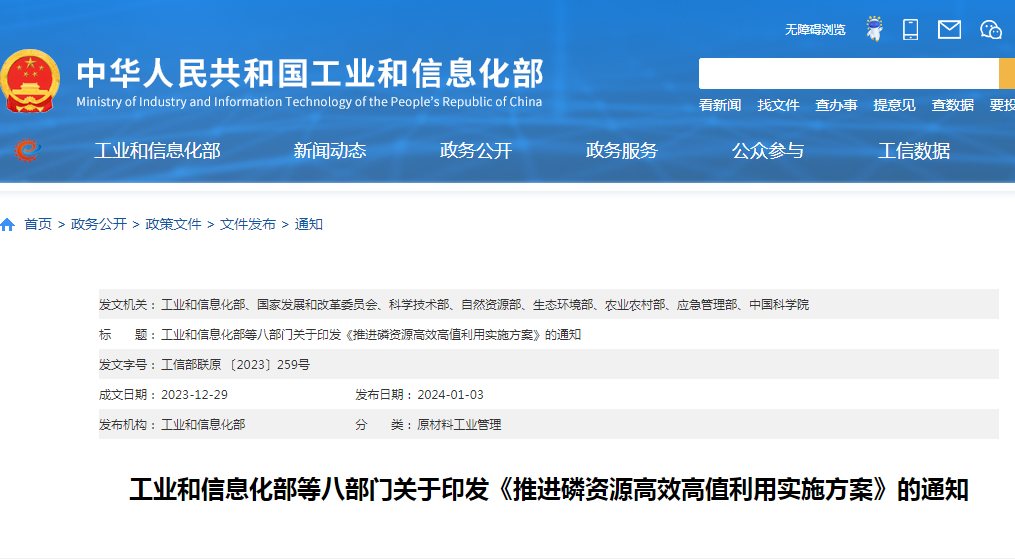1015x559 pixels.
Task: Go to 通知 in breadcrumb
Action: click(x=309, y=225)
